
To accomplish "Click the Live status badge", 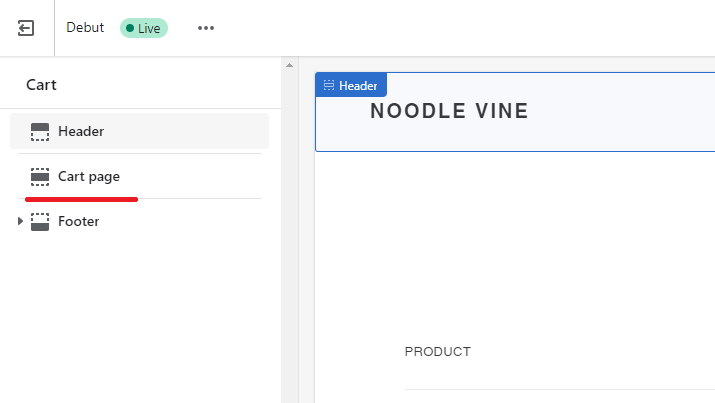I will (x=144, y=28).
